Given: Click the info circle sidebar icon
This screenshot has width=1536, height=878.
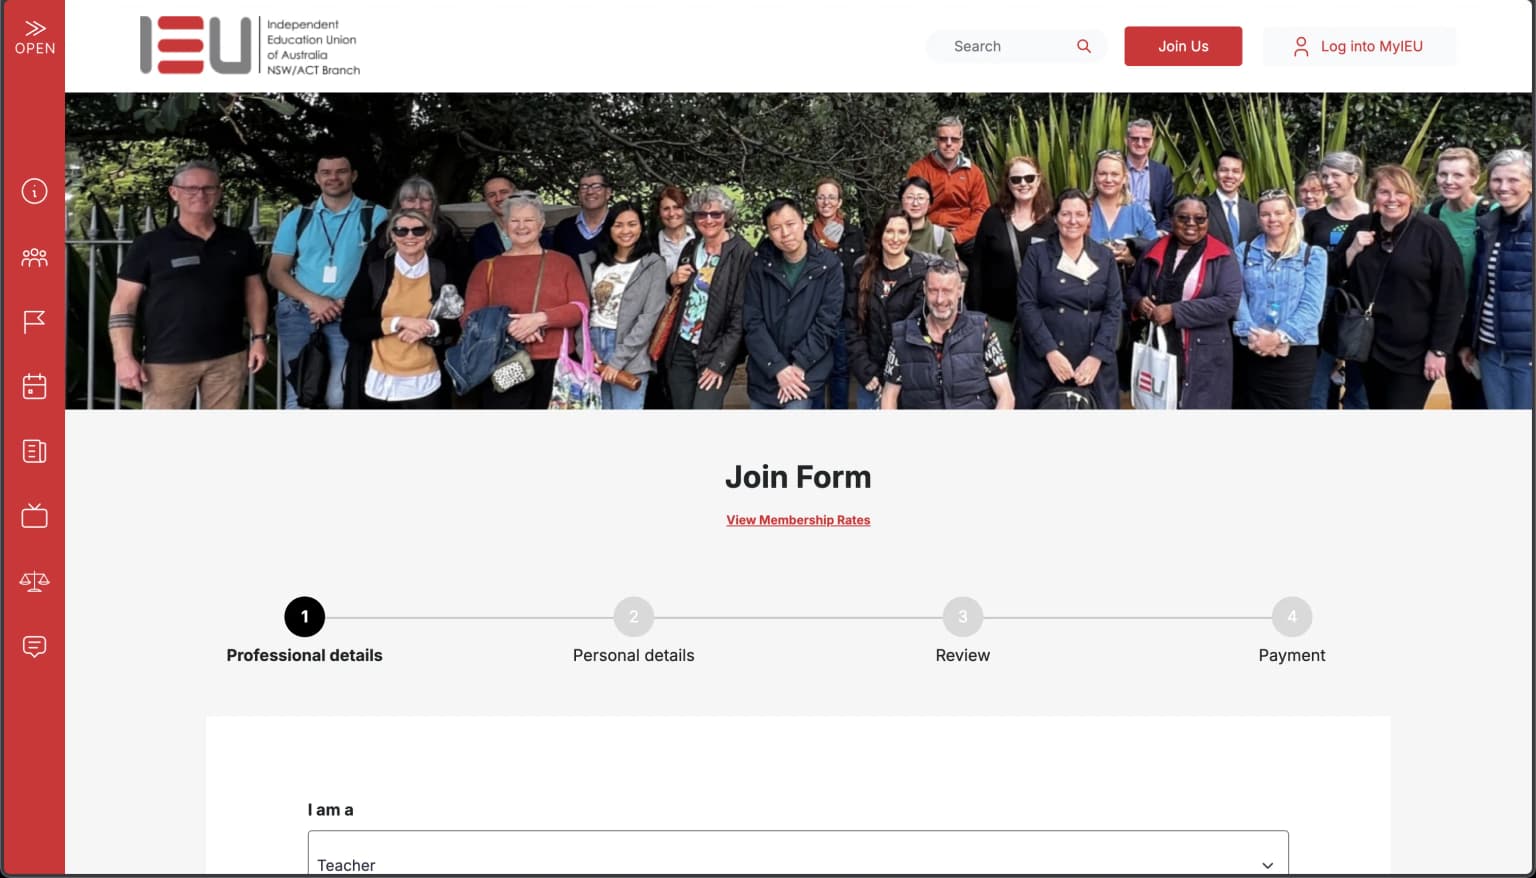Looking at the screenshot, I should [x=35, y=191].
